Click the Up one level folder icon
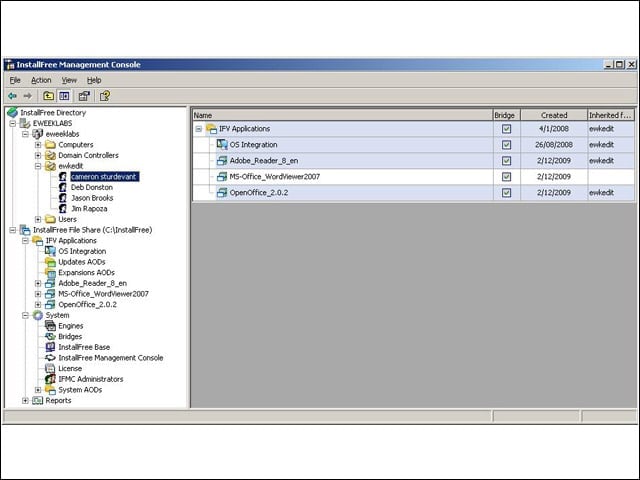The width and height of the screenshot is (640, 480). [49, 96]
